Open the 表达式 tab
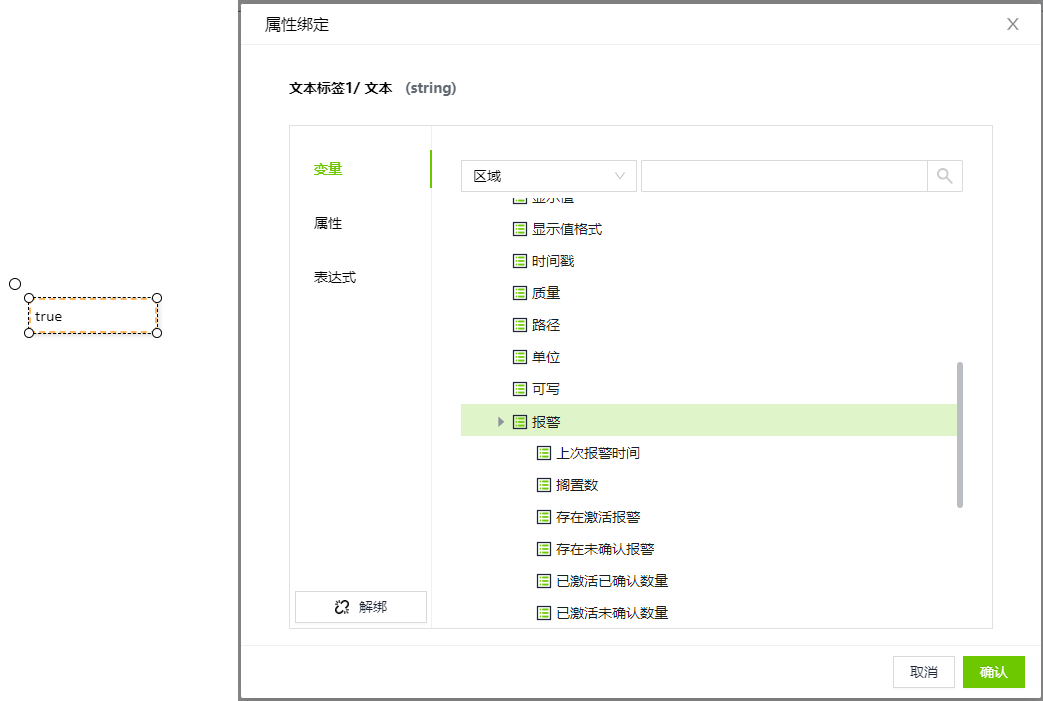The image size is (1043, 701). pyautogui.click(x=335, y=277)
